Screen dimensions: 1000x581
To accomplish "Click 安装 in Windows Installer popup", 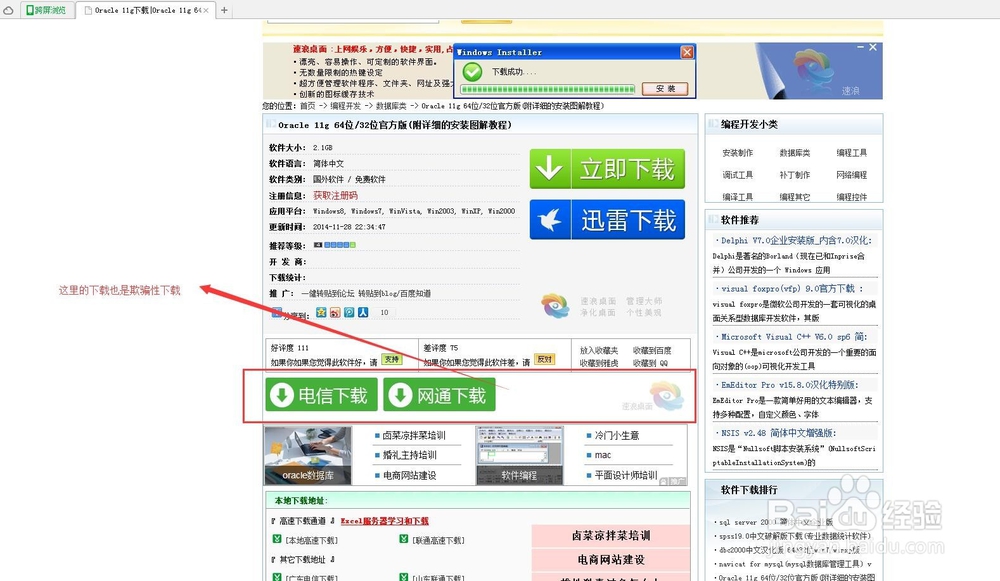I will [x=665, y=89].
